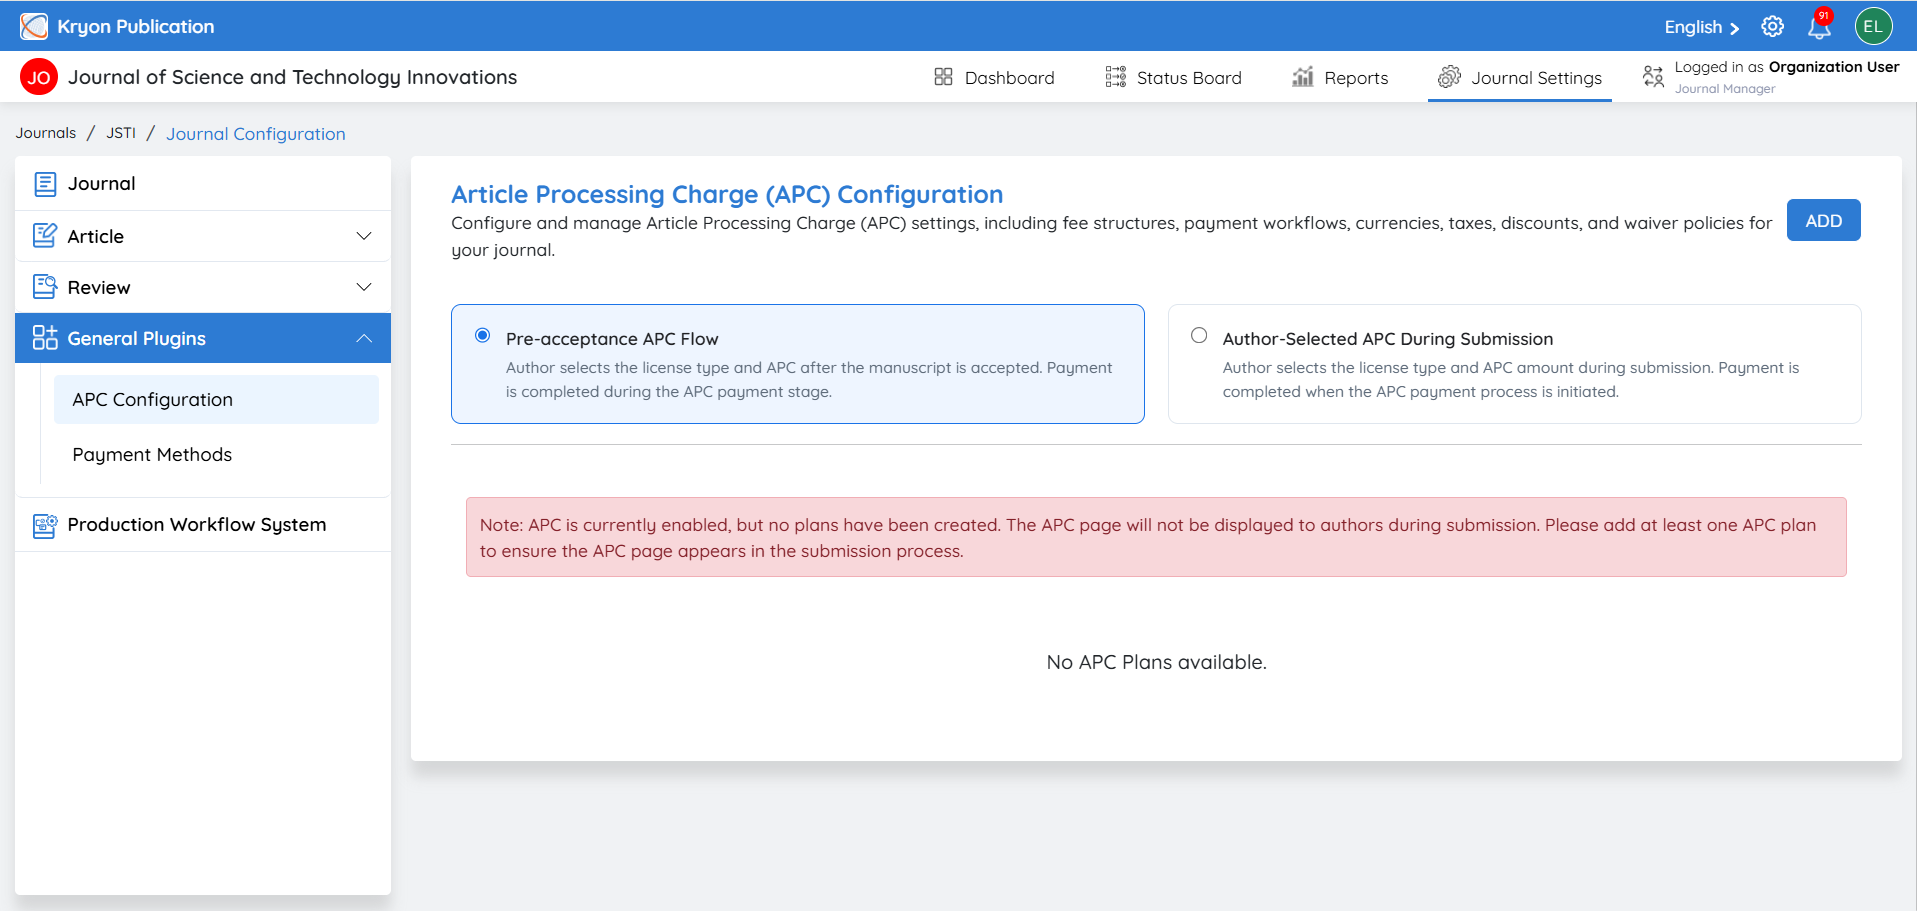Image resolution: width=1917 pixels, height=911 pixels.
Task: Open the Dashboard tab
Action: 994,77
